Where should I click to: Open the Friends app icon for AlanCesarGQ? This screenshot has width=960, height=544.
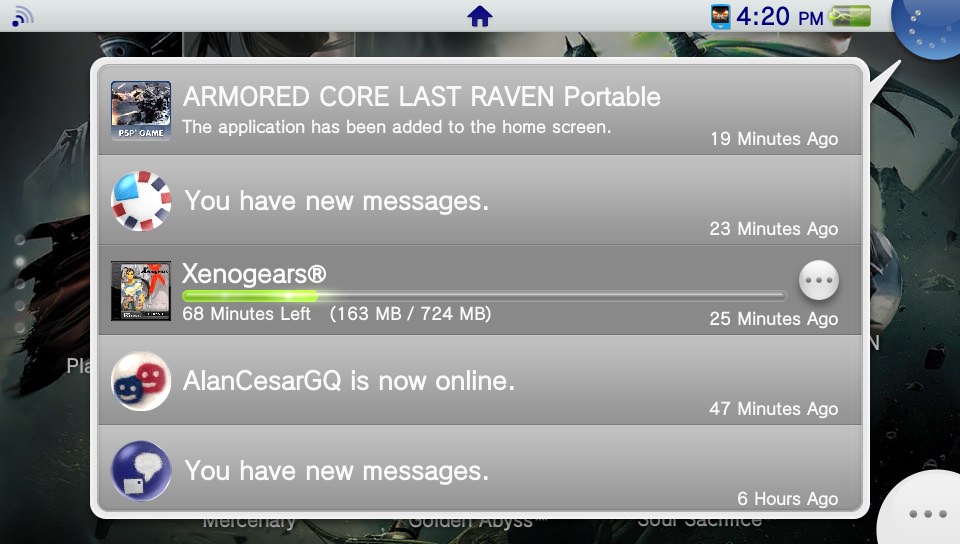[141, 381]
